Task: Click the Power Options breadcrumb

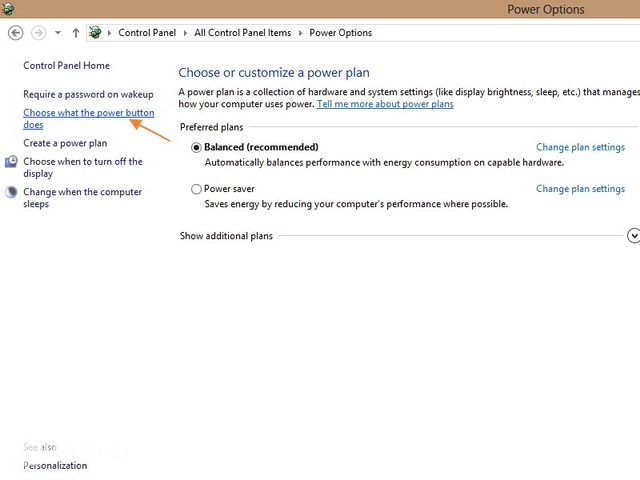Action: [x=340, y=33]
